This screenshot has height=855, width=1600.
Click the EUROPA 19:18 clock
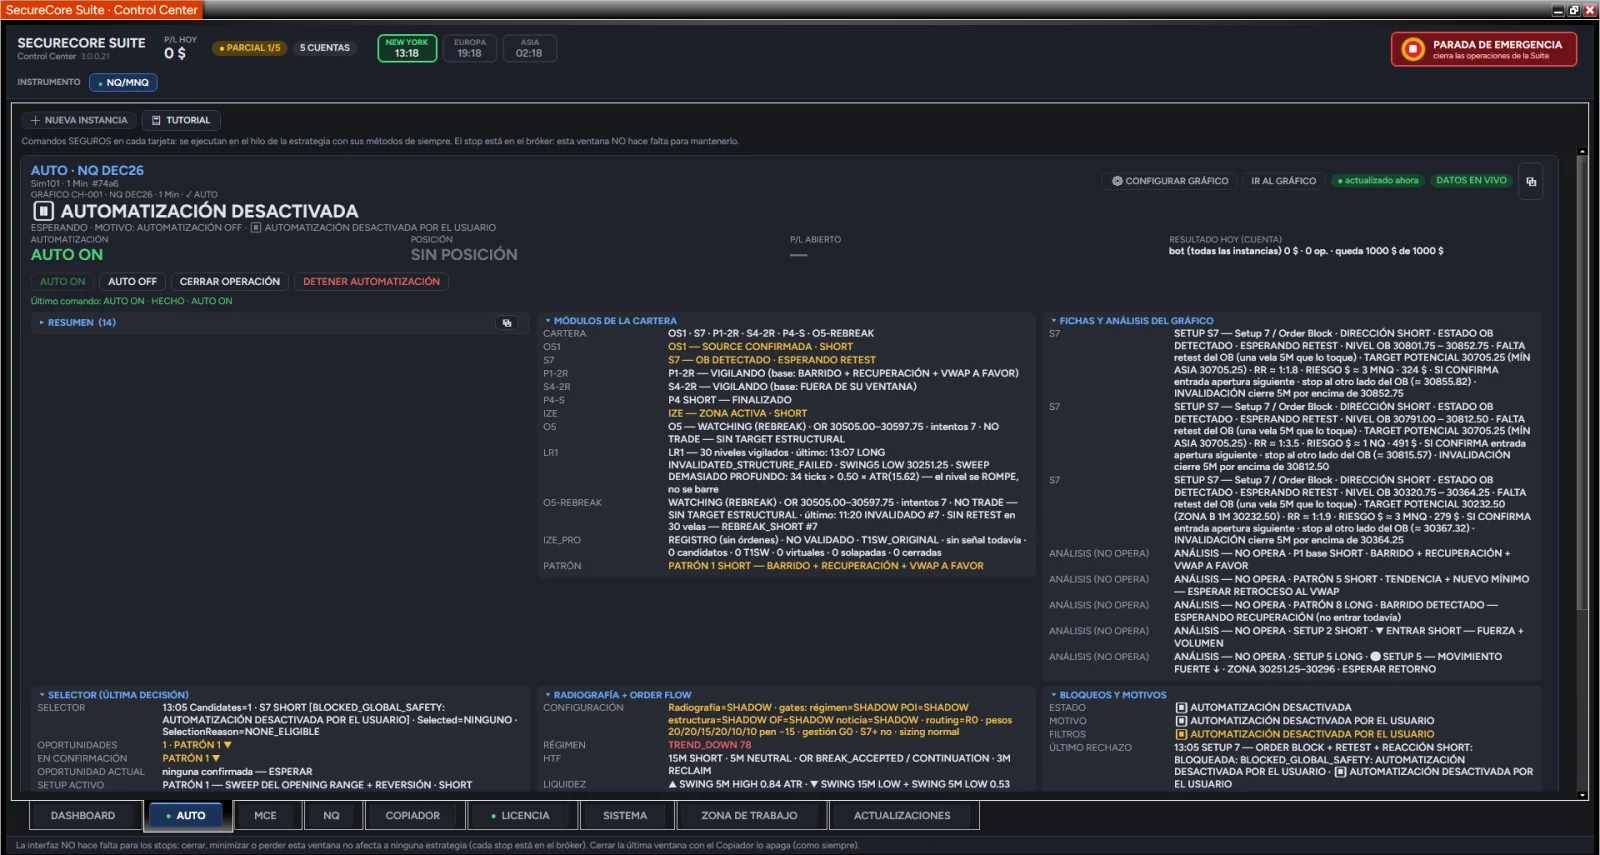click(x=470, y=48)
